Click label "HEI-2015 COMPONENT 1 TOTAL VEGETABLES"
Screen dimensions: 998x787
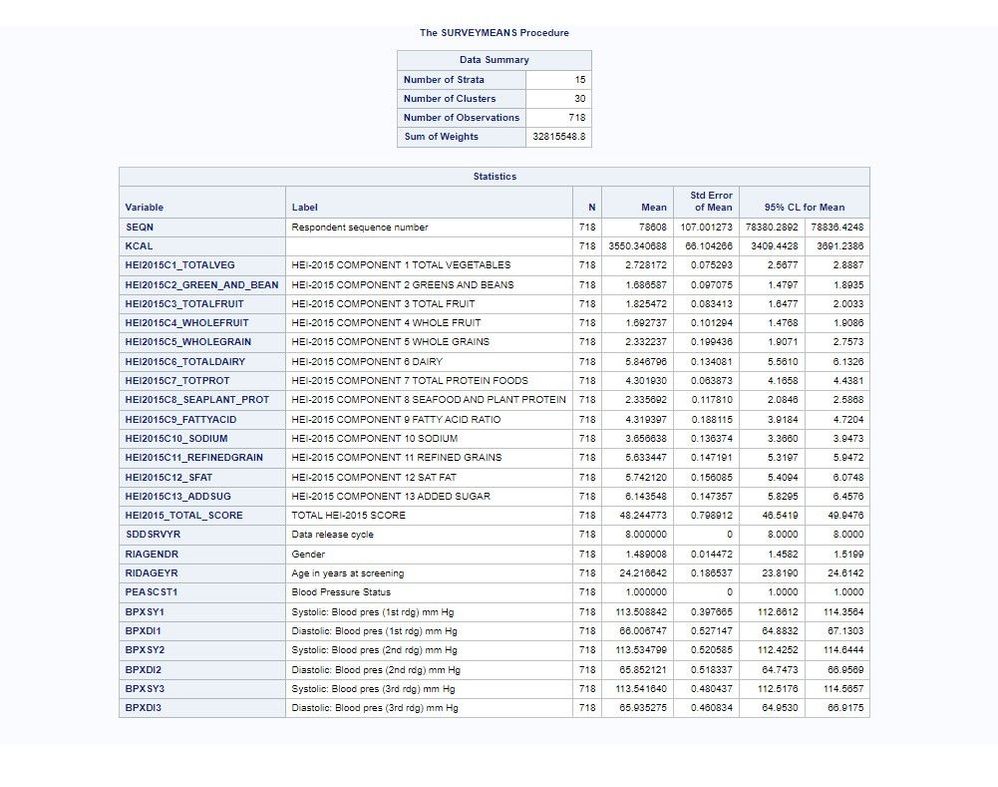[401, 265]
